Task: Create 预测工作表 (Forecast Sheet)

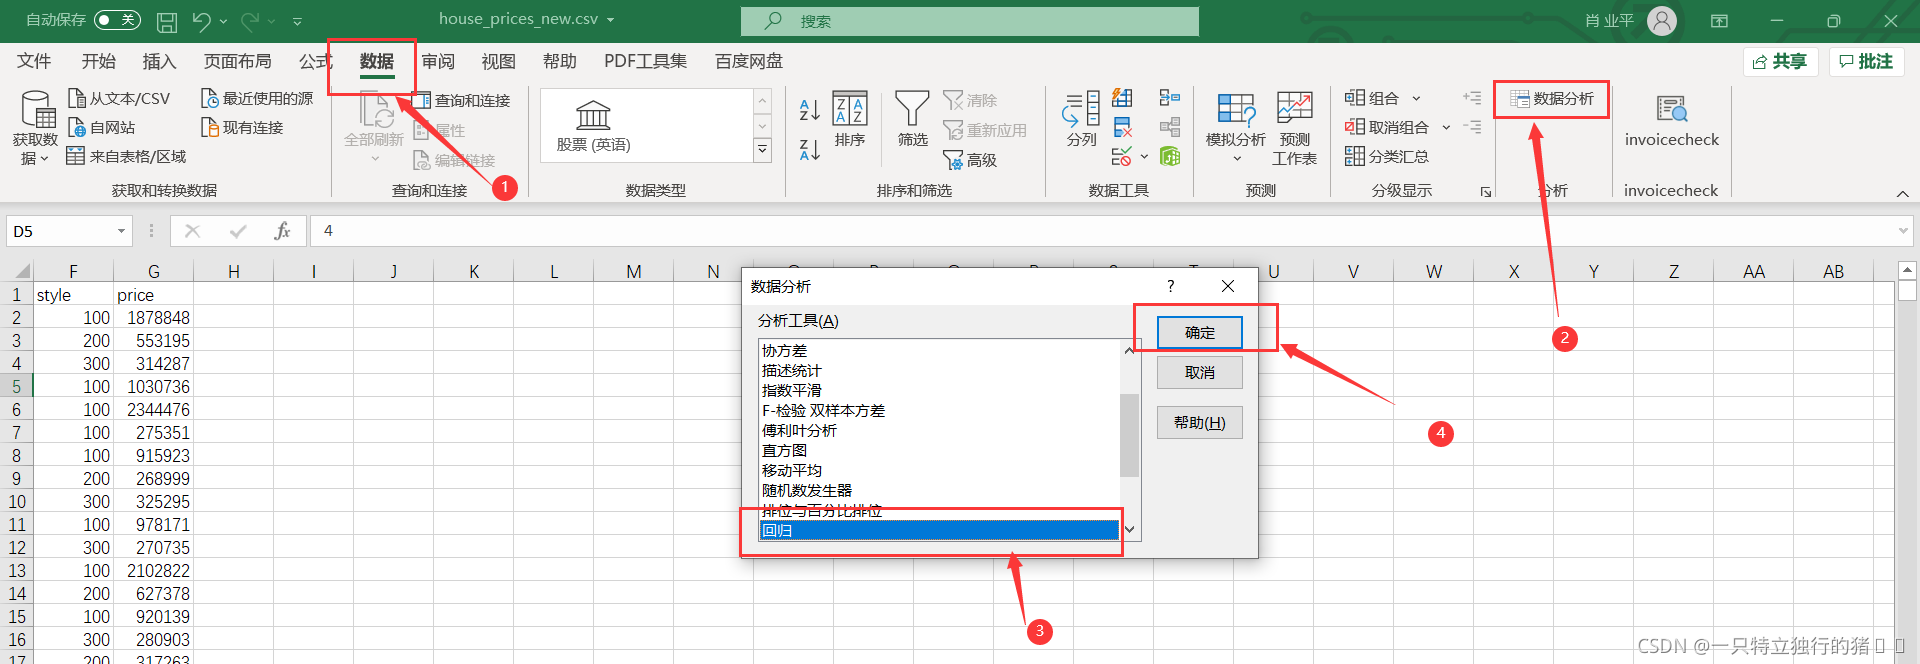Action: (x=1294, y=128)
